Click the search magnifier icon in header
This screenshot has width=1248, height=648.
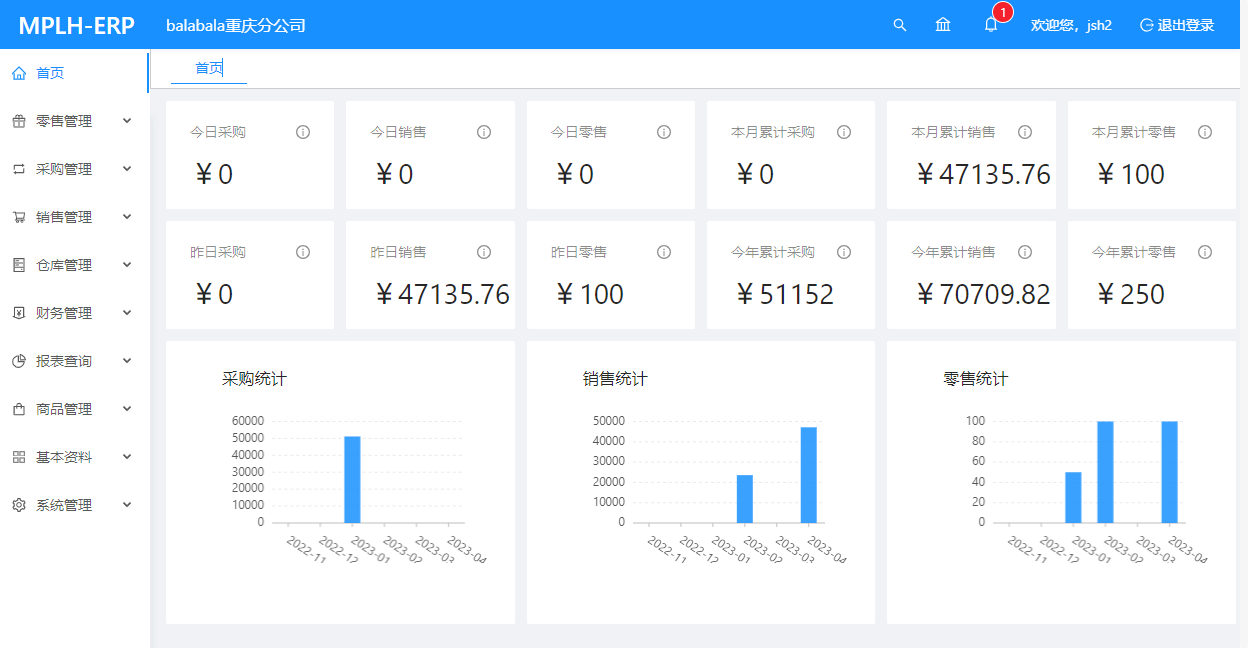click(899, 25)
